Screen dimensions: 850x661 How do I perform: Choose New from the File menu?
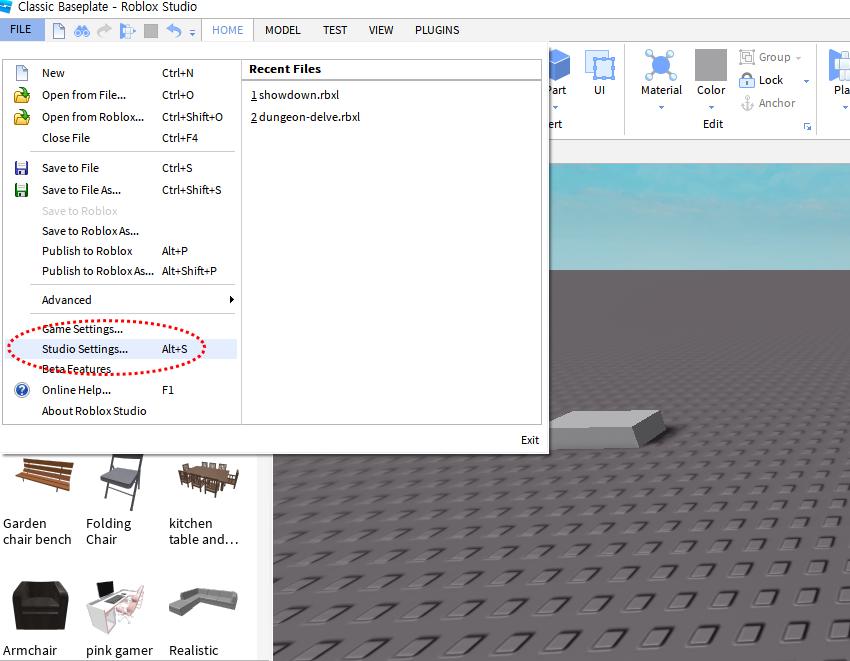[x=121, y=73]
